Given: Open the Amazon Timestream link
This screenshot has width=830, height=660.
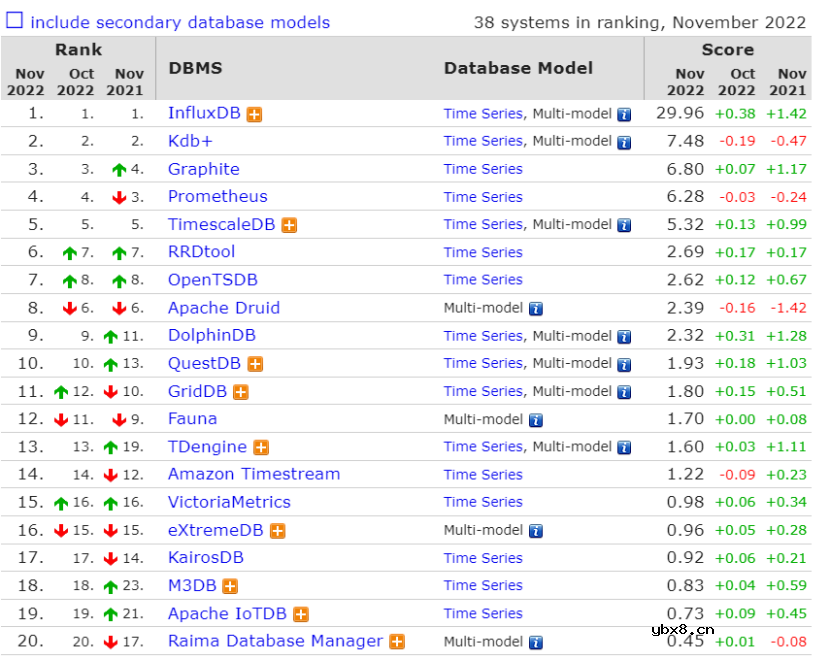Looking at the screenshot, I should tap(253, 474).
